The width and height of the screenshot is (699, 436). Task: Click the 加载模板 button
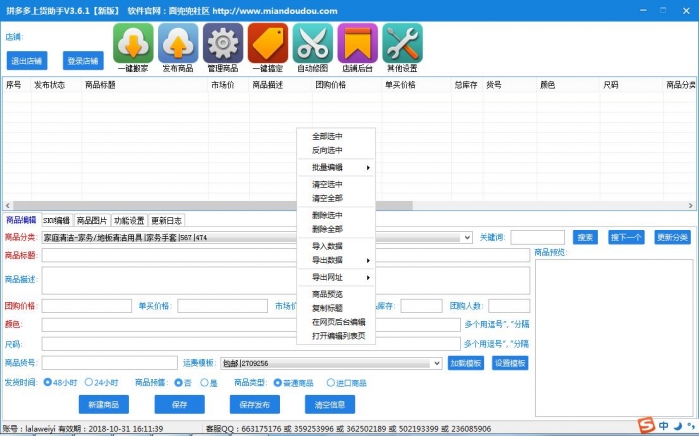(x=466, y=363)
